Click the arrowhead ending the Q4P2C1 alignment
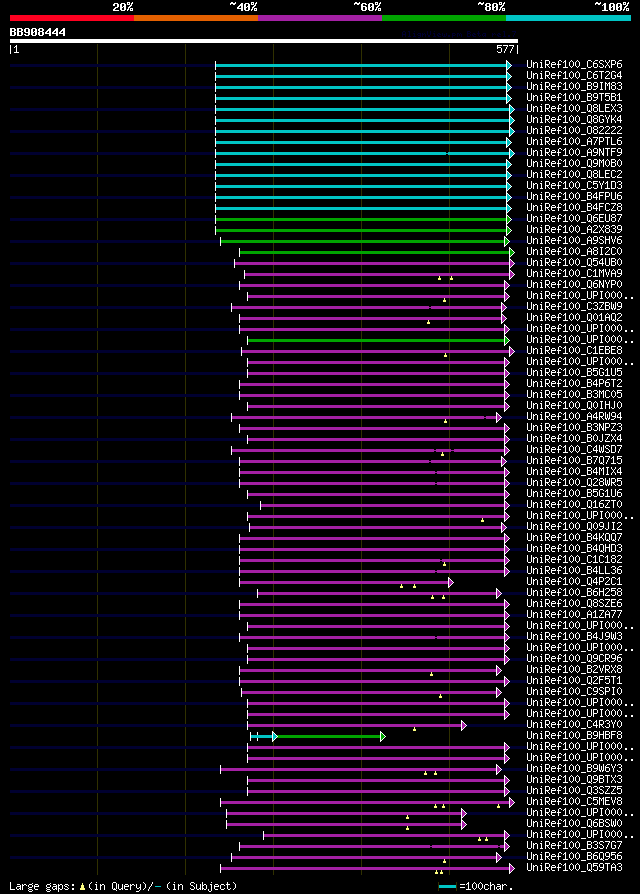 coord(451,583)
